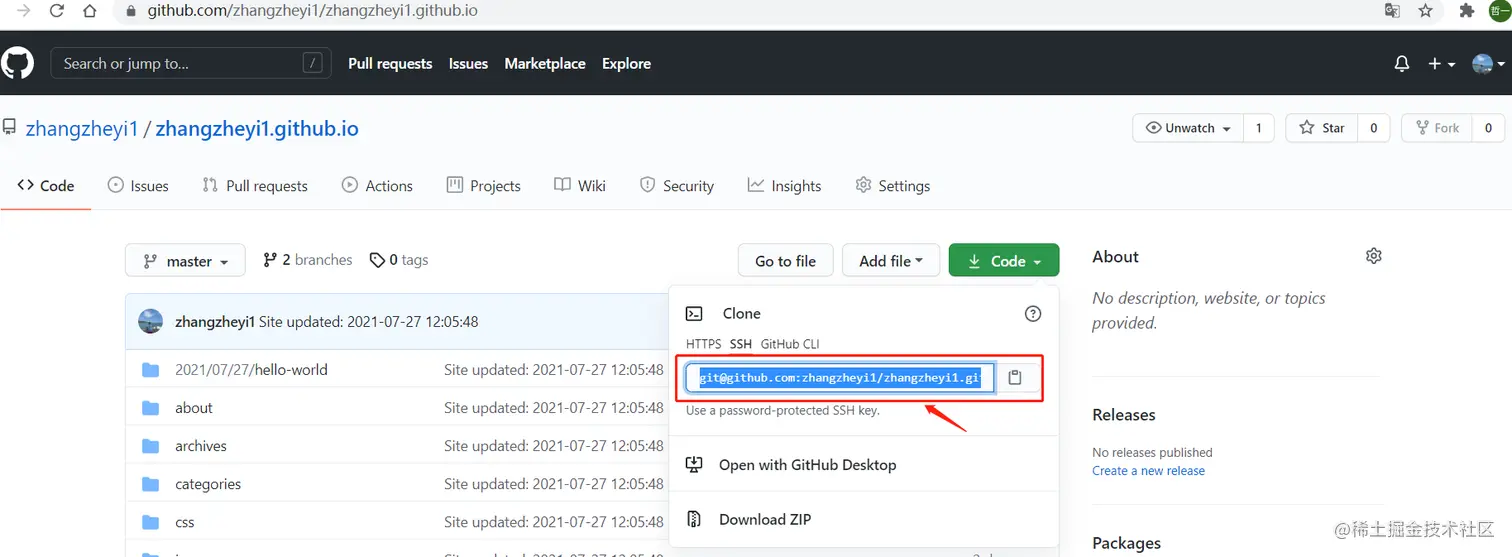Click the browser home icon
The width and height of the screenshot is (1512, 557).
90,11
